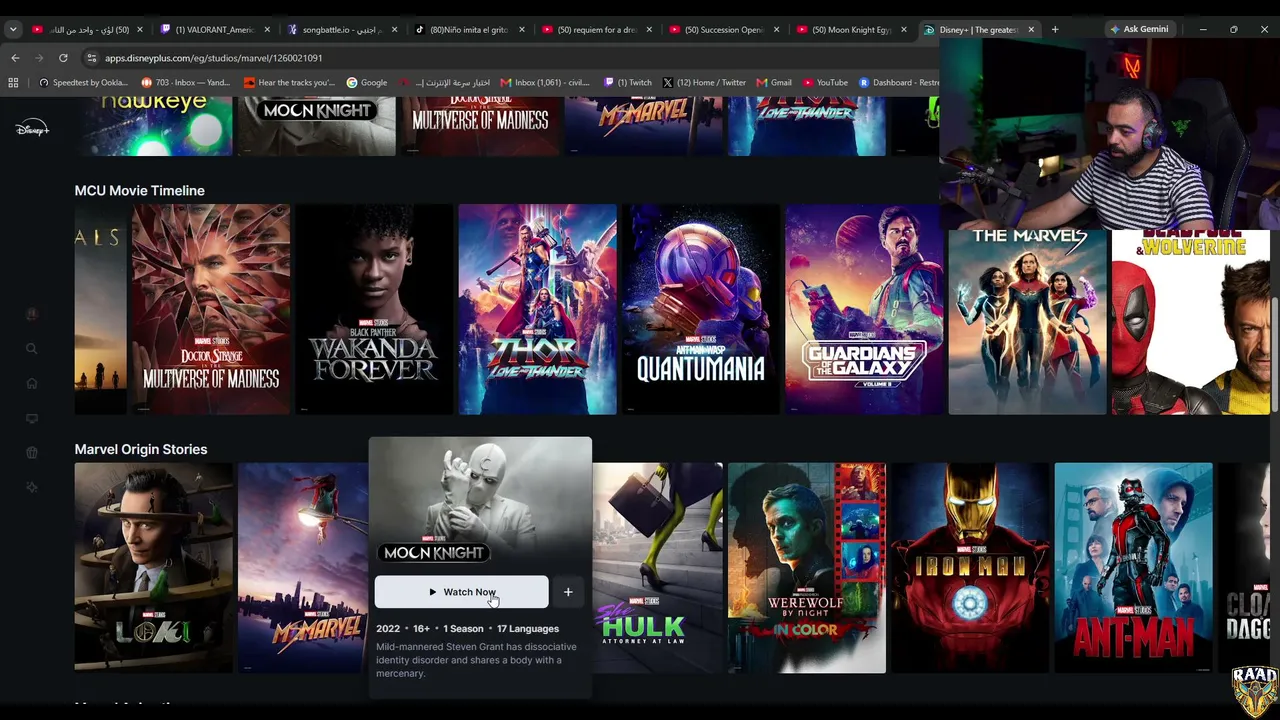This screenshot has width=1280, height=720.
Task: Close the VALORANT Twitch tab
Action: coord(266,30)
